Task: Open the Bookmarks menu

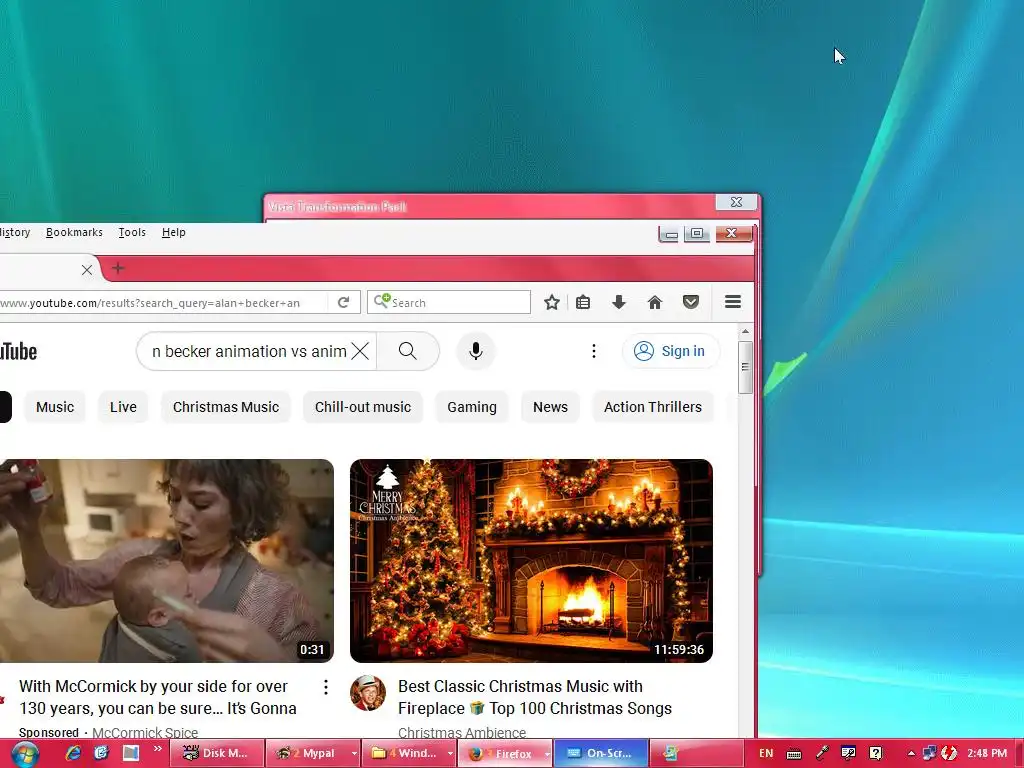Action: [x=74, y=232]
